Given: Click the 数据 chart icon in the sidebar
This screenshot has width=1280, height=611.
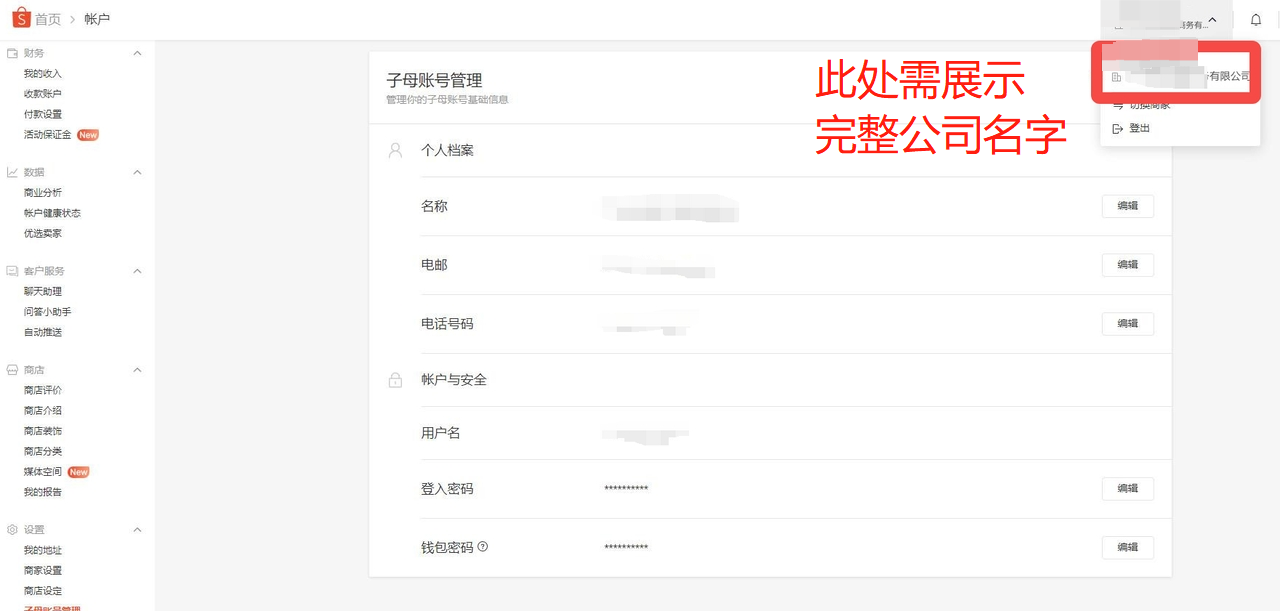Looking at the screenshot, I should [x=13, y=172].
